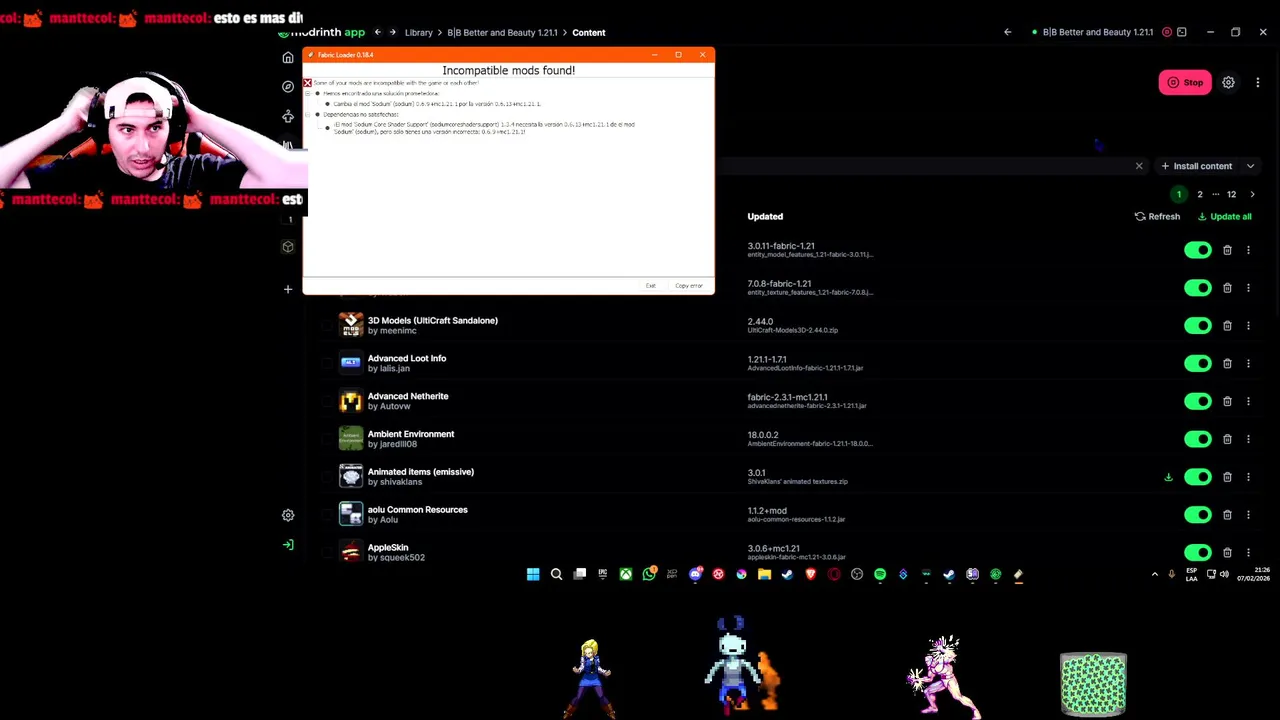Open the AppleSkin mod entry
Screen dimensions: 1280x720
388,548
